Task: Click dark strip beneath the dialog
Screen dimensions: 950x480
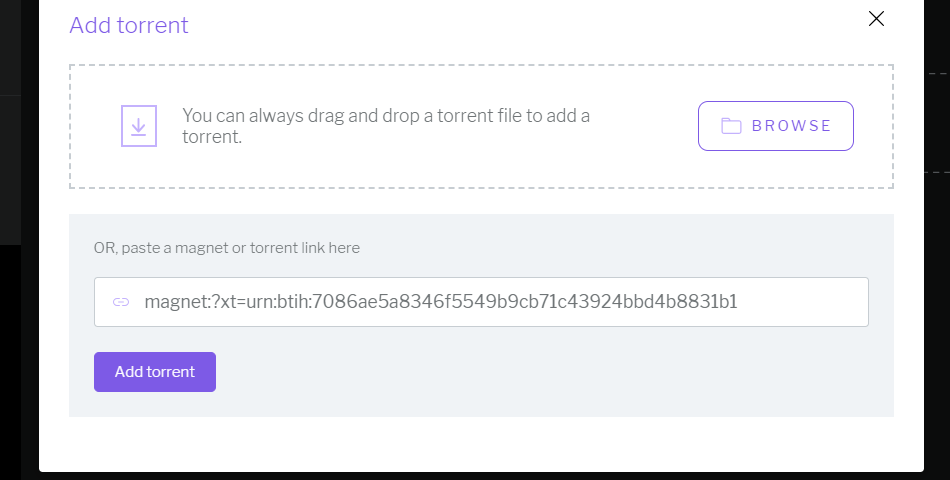Action: [481, 476]
